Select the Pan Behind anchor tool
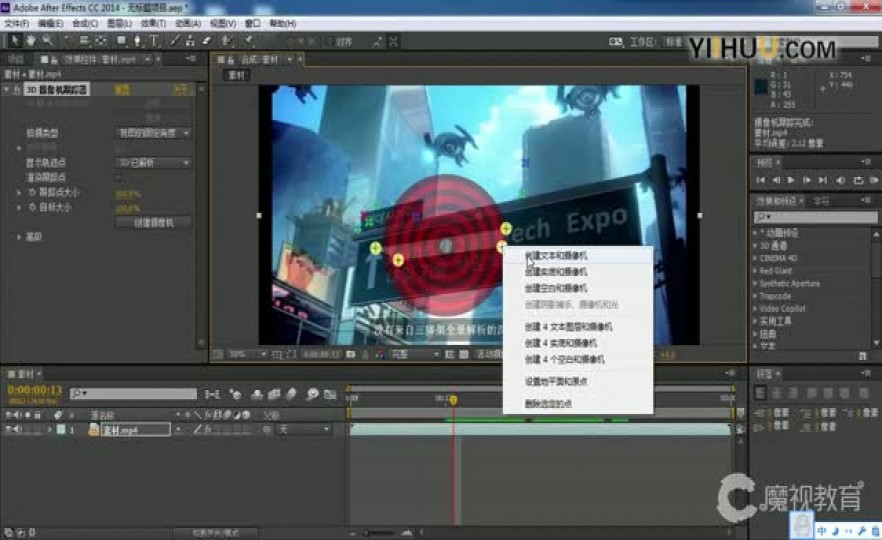 click(x=101, y=40)
